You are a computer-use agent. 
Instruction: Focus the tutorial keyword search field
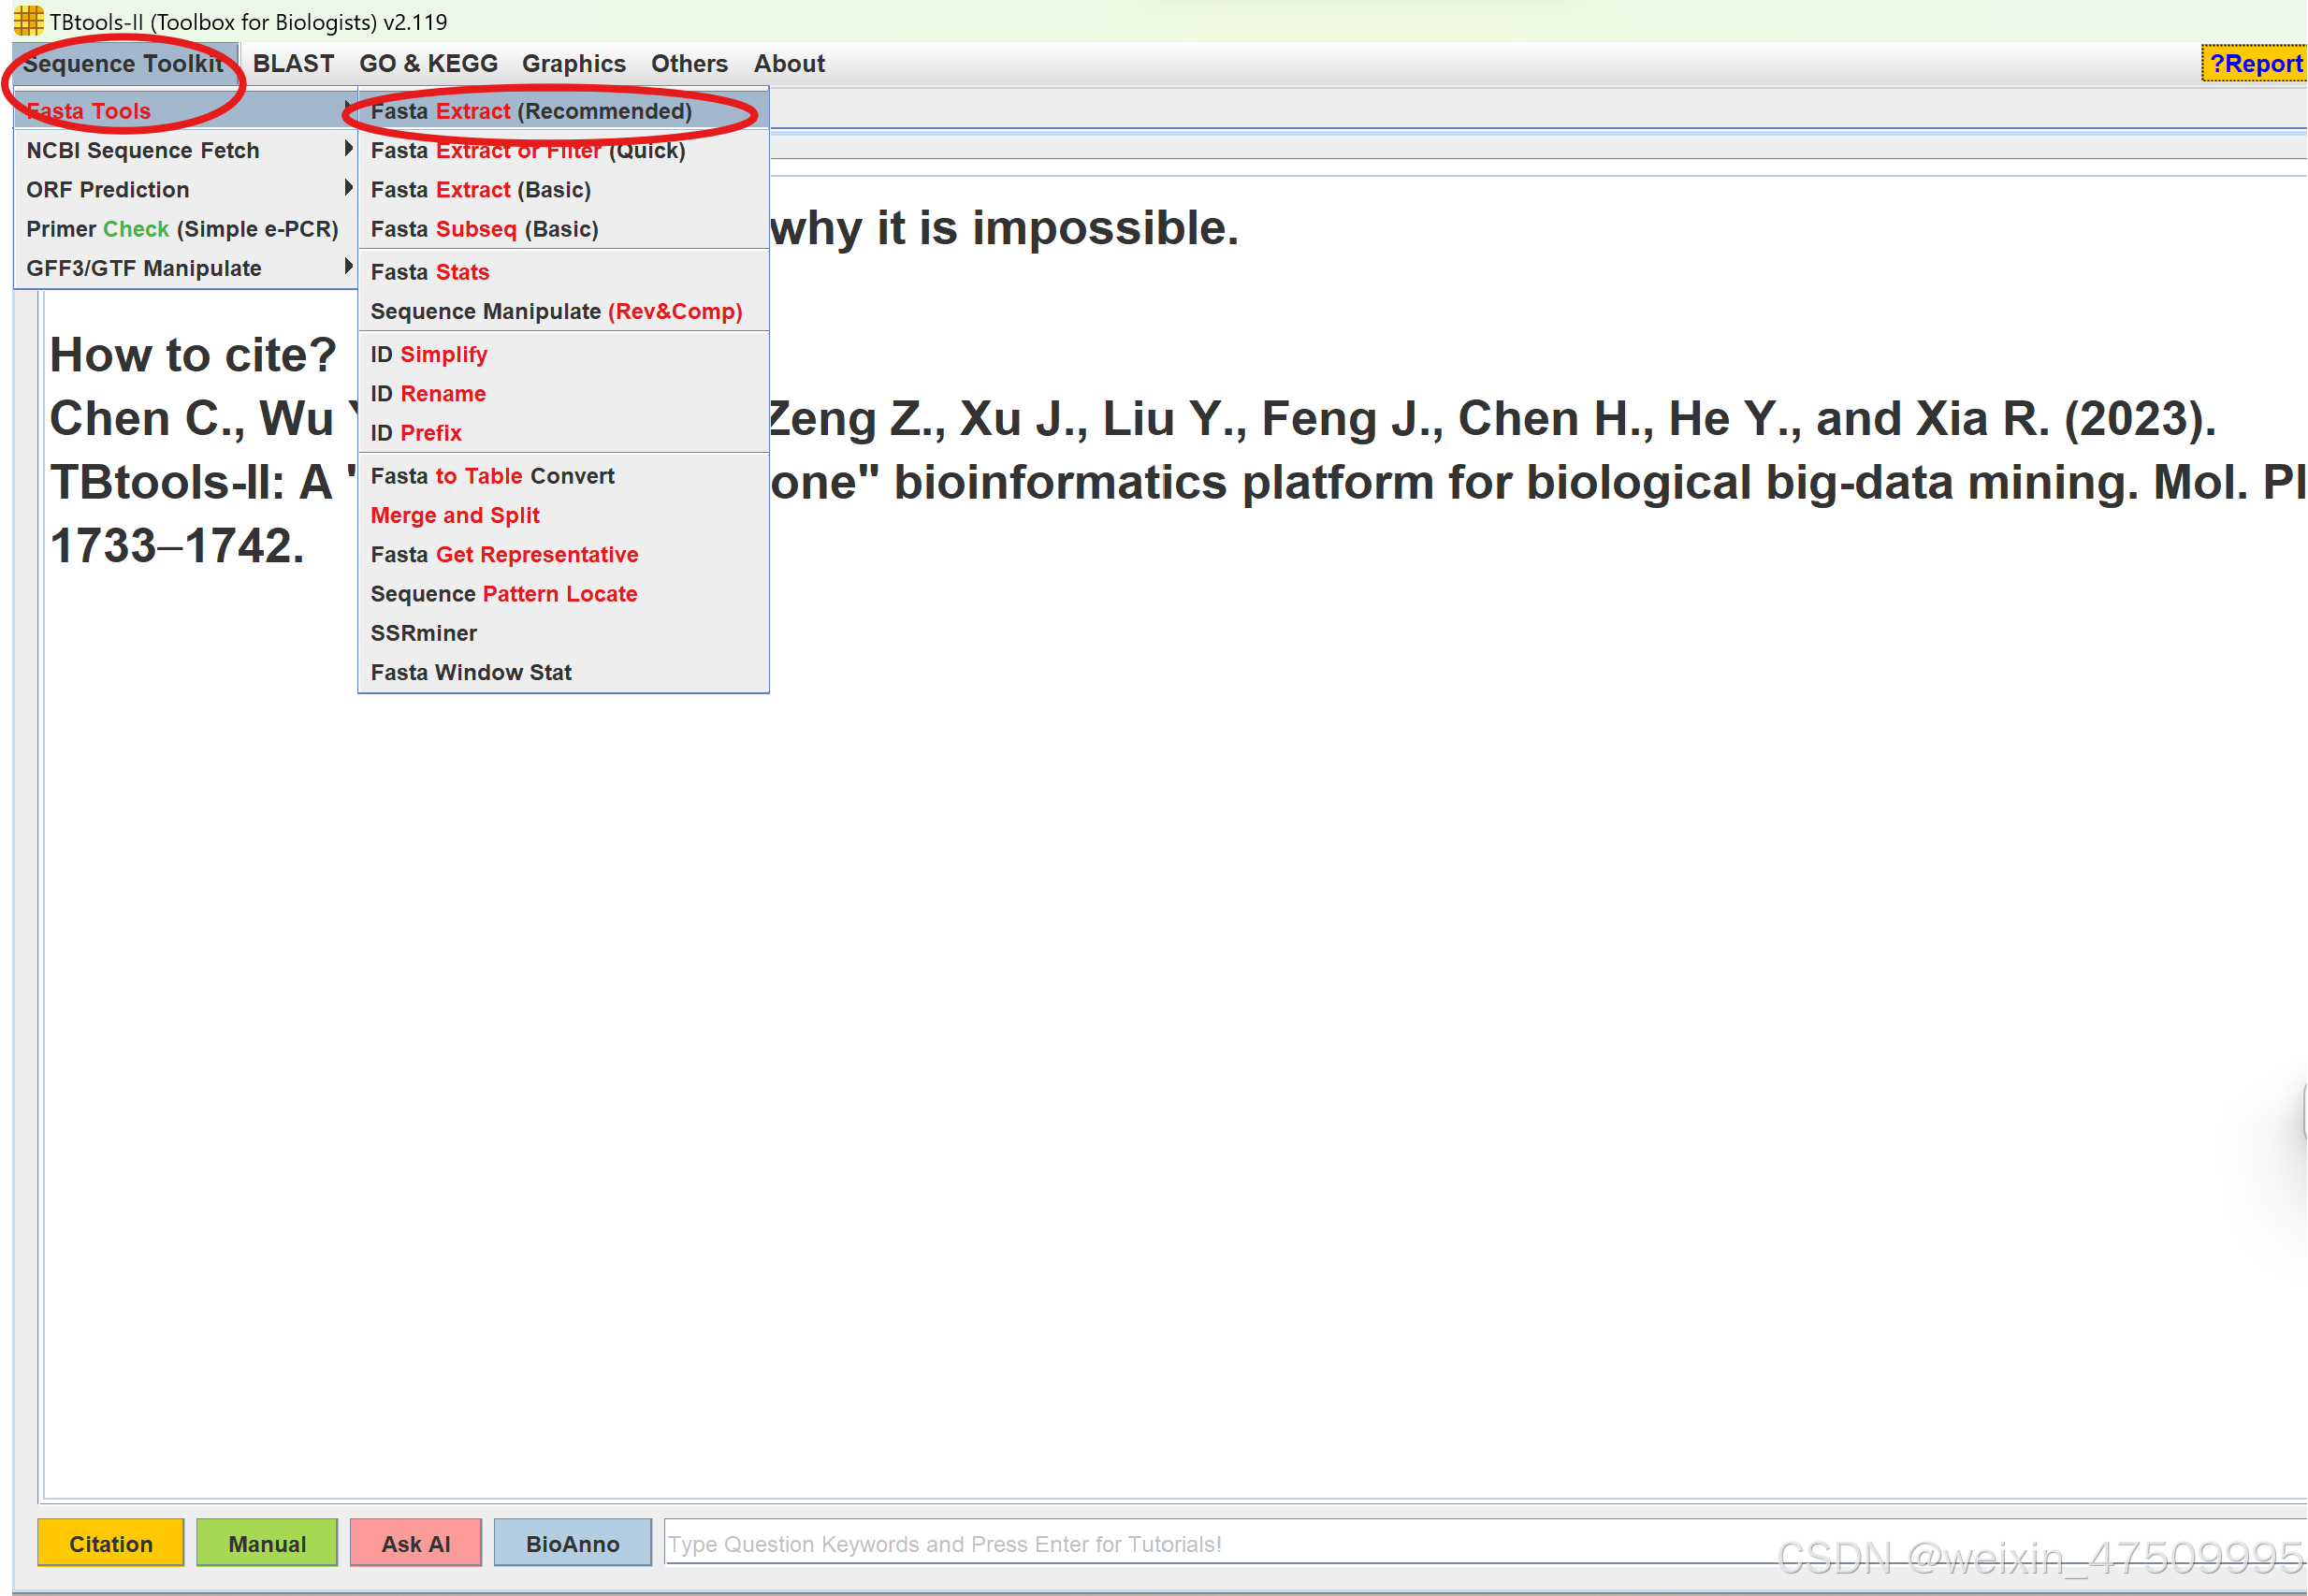coord(1200,1543)
